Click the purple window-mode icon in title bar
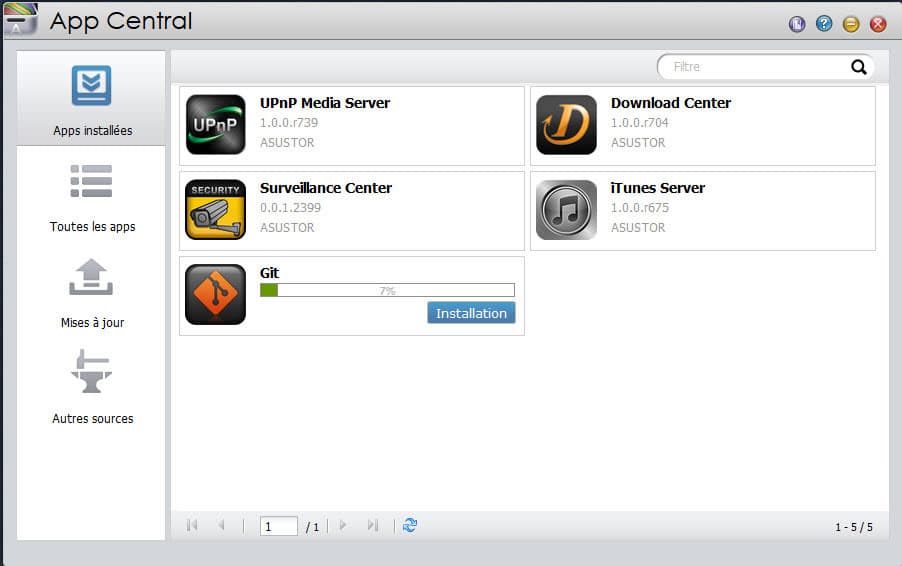 (x=797, y=24)
